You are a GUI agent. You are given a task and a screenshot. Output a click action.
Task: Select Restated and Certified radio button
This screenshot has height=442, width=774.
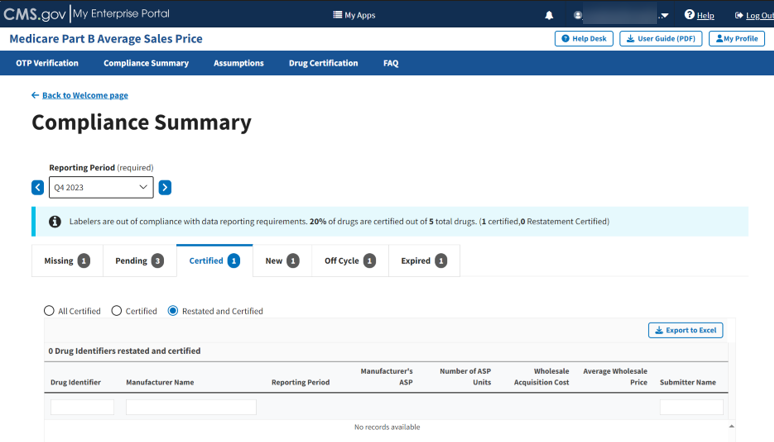tap(173, 311)
